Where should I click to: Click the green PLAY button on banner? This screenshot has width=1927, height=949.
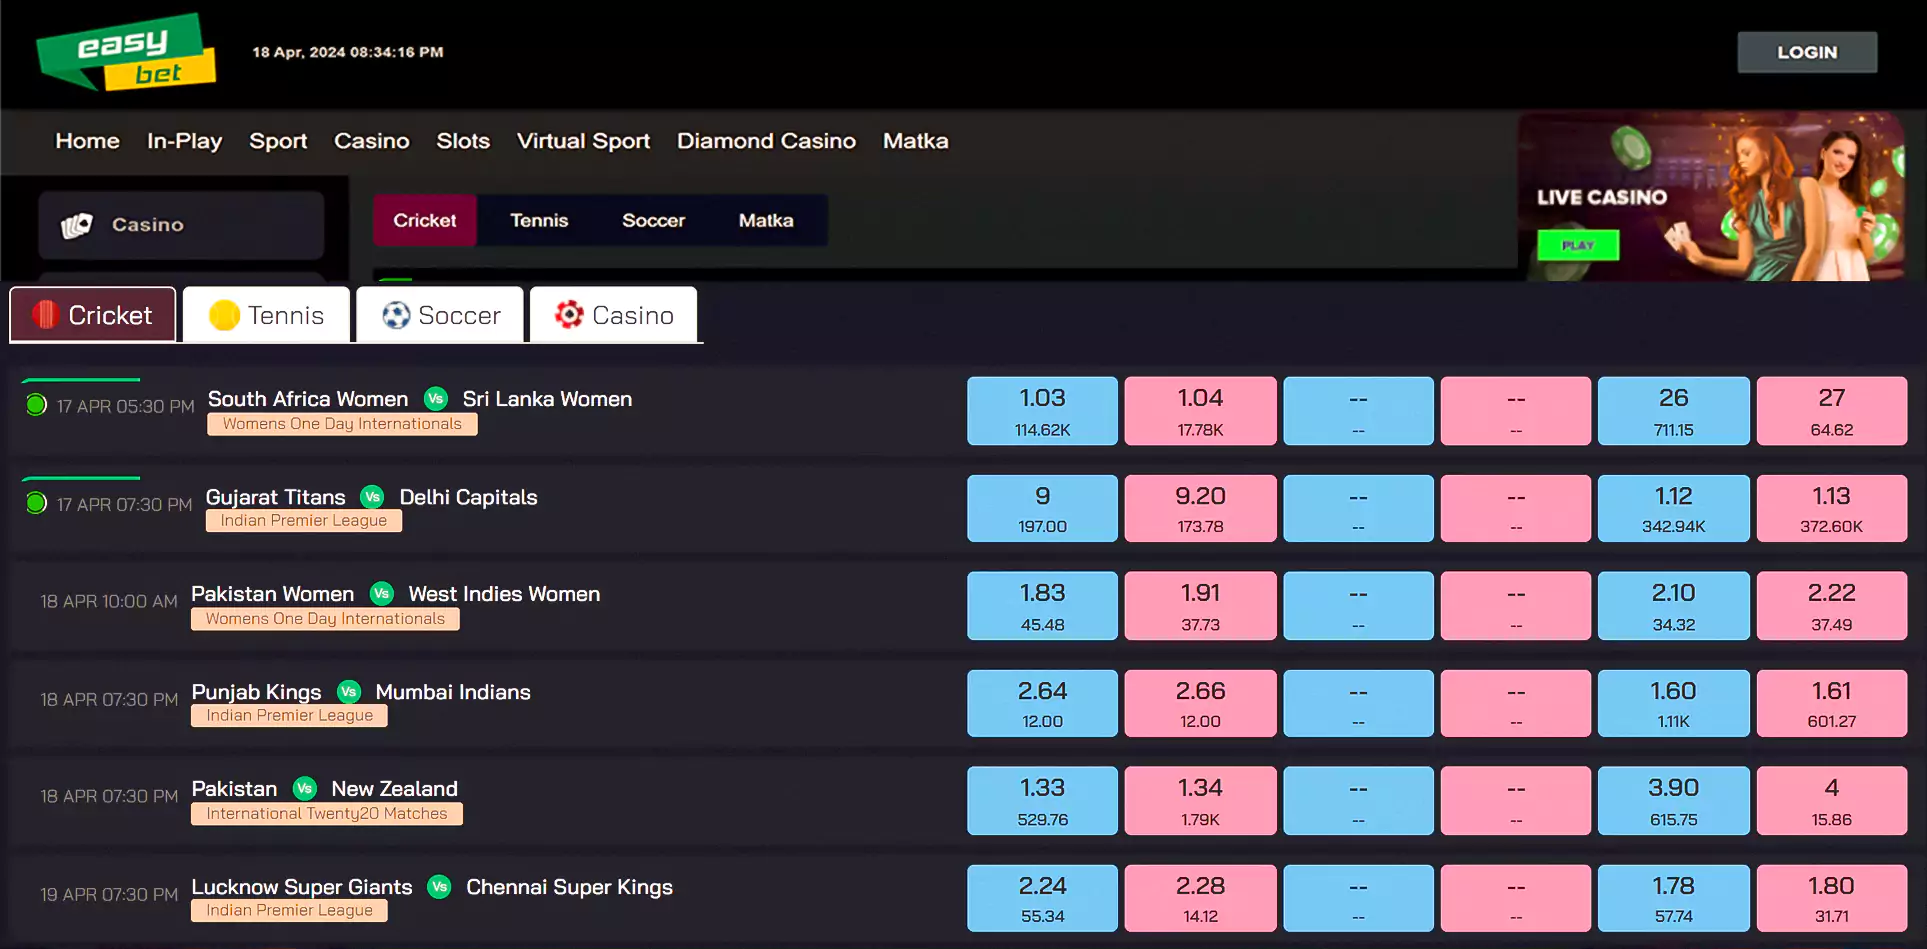click(1577, 245)
